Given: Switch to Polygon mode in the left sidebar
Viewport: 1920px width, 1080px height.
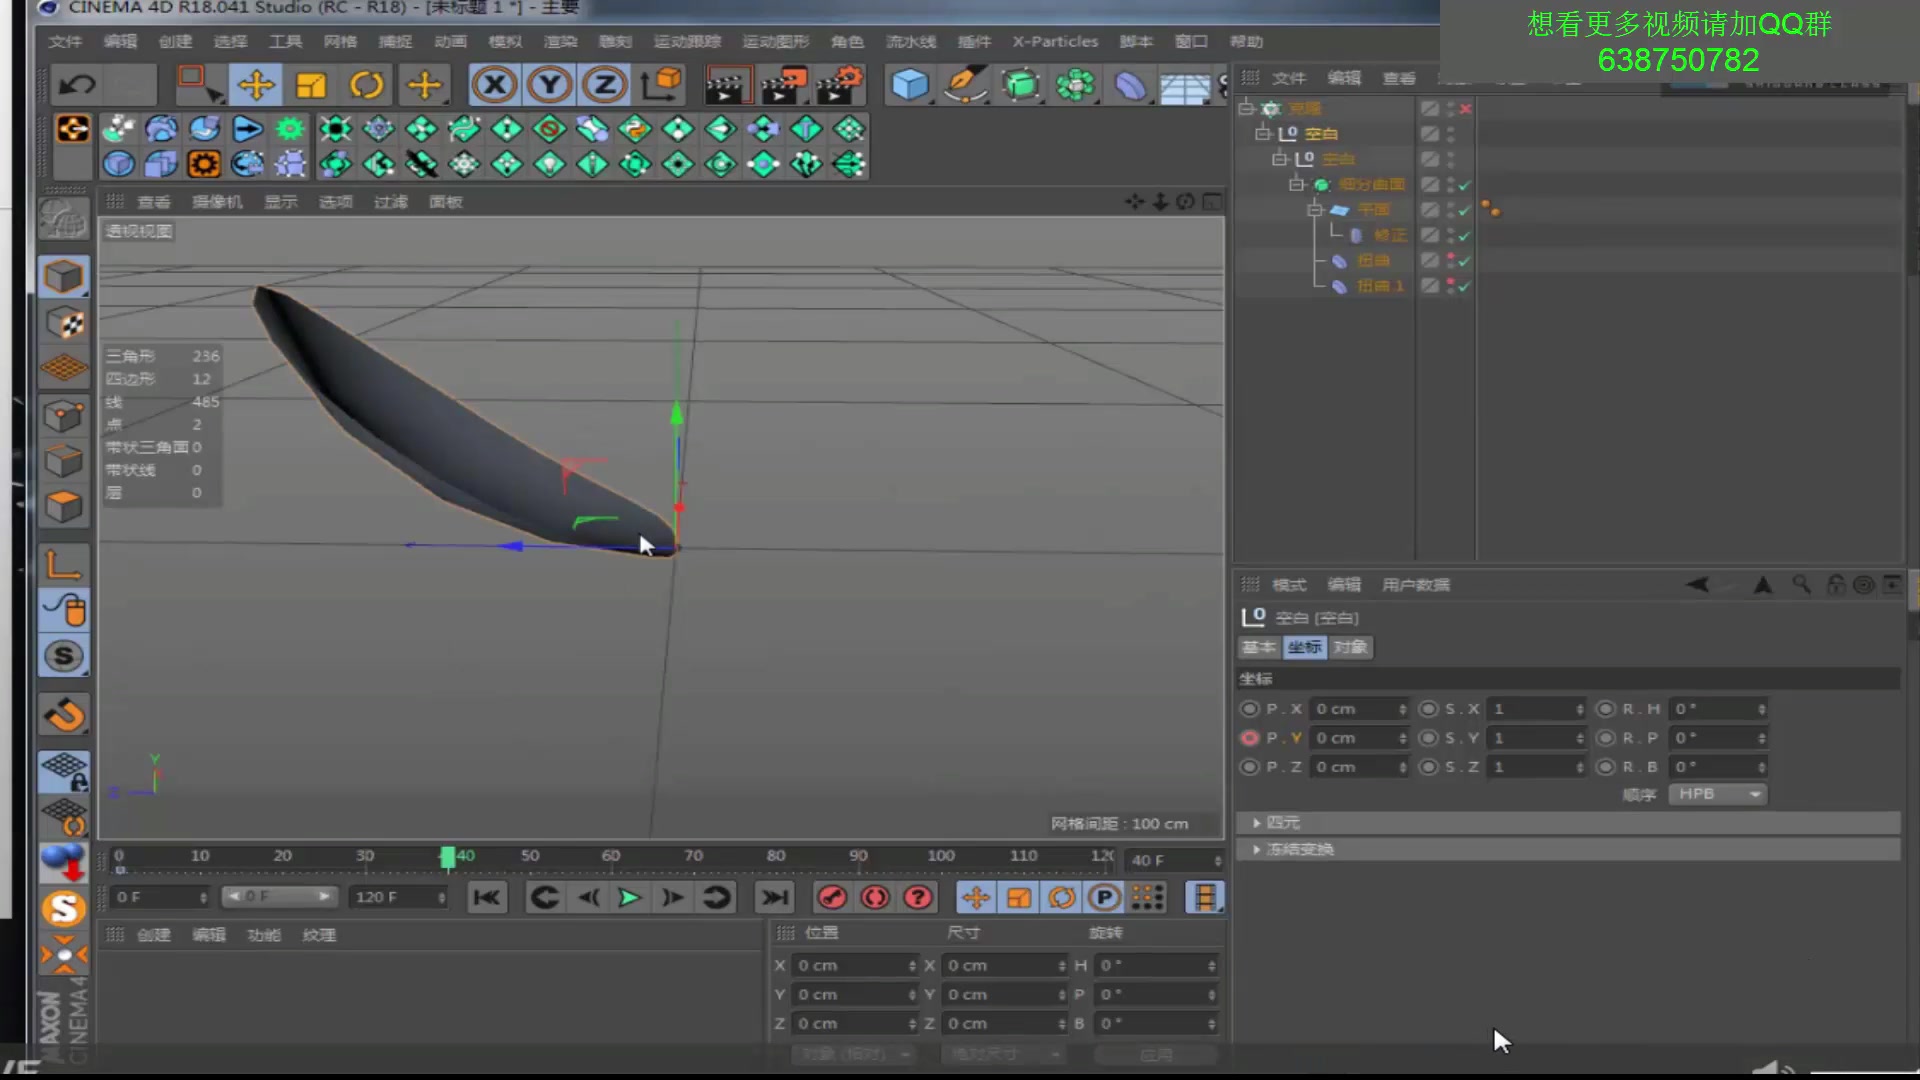Looking at the screenshot, I should (64, 507).
